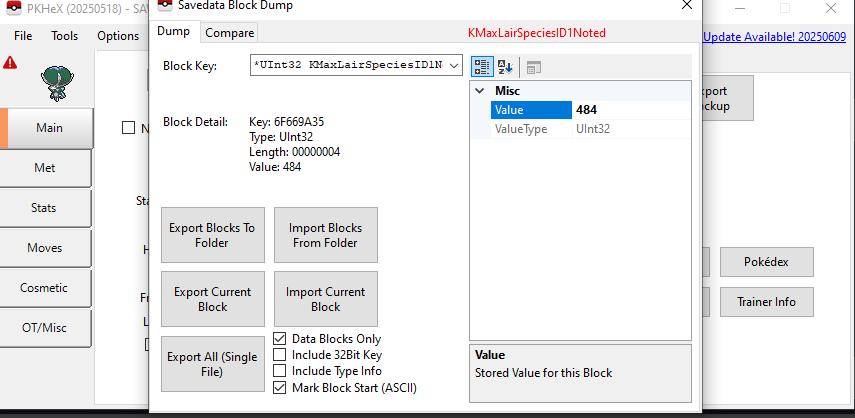This screenshot has height=418, width=855.
Task: Click the Categorized view icon in property grid
Action: [x=481, y=67]
